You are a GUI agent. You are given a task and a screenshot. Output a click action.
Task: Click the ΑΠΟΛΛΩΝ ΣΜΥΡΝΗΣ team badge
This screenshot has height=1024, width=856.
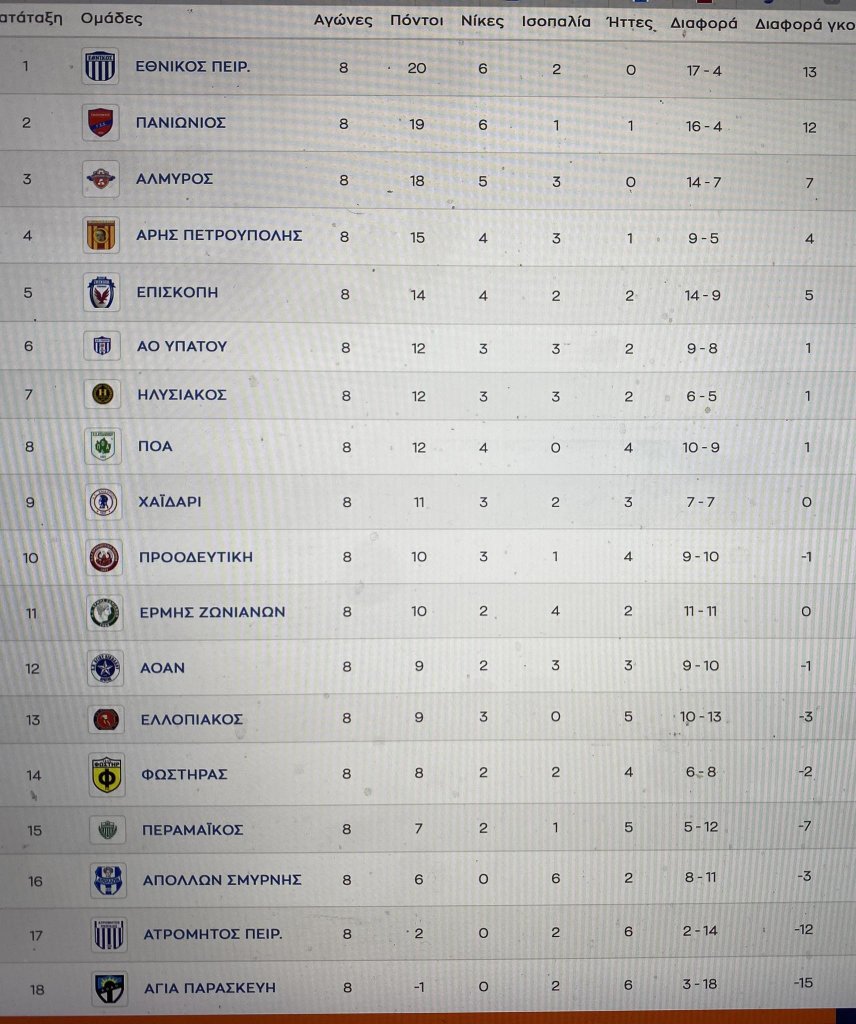click(106, 880)
